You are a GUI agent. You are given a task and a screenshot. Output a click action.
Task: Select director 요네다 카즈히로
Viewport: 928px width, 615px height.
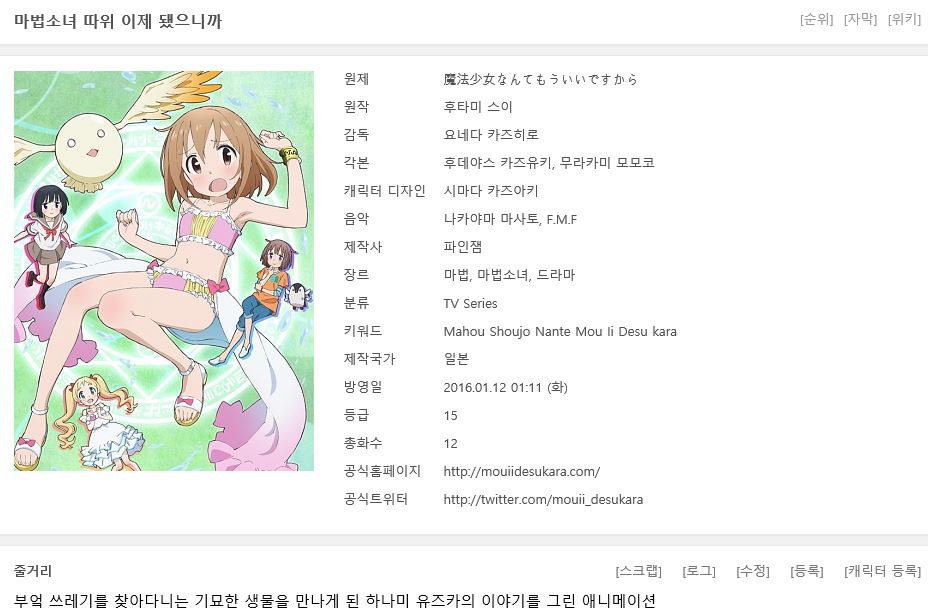pyautogui.click(x=491, y=135)
